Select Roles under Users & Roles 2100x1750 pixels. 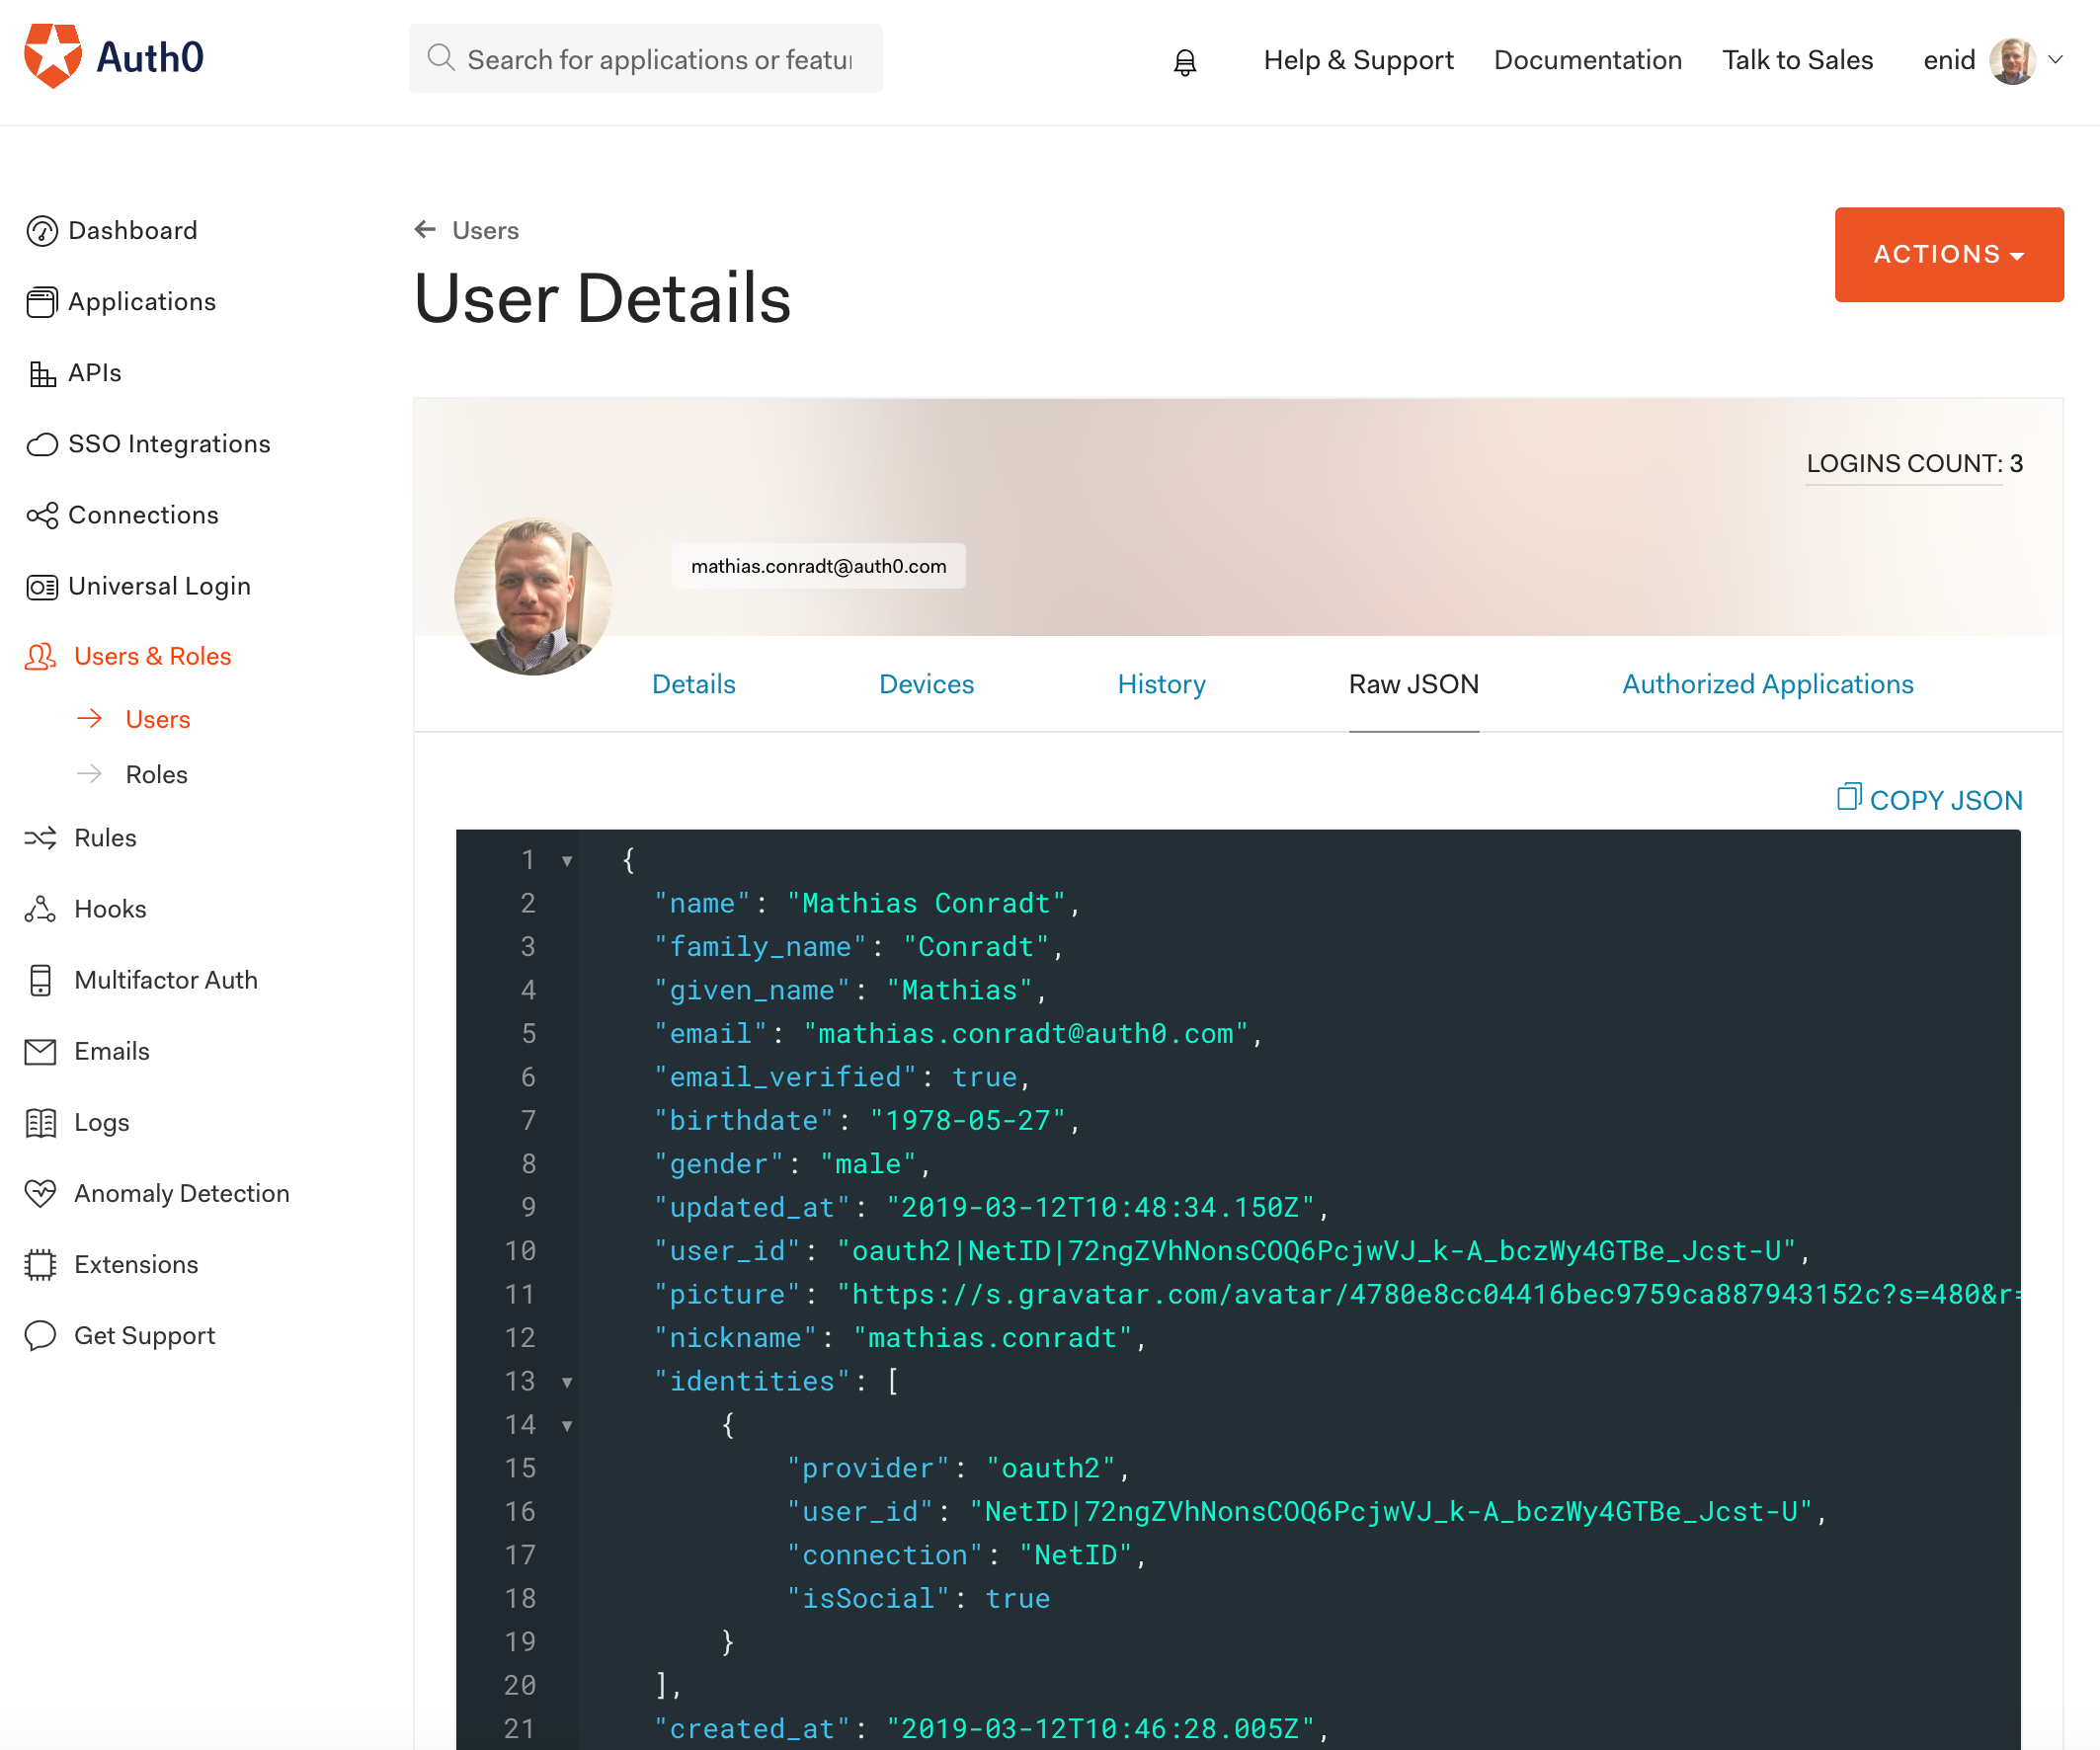point(156,774)
